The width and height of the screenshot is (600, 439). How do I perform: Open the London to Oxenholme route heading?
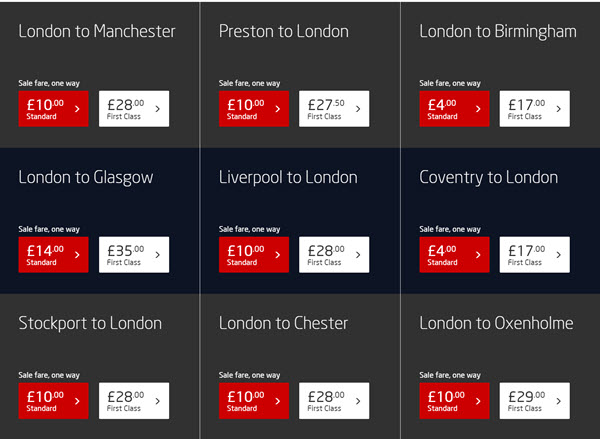coord(496,323)
